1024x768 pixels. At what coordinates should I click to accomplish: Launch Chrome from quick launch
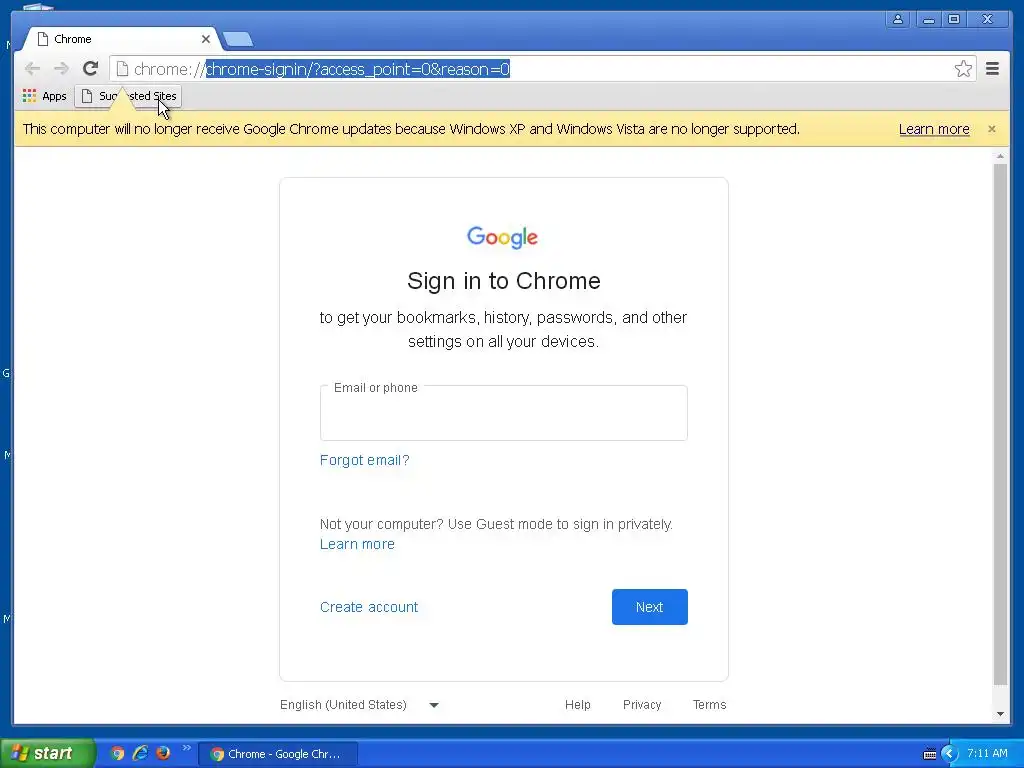tap(118, 754)
